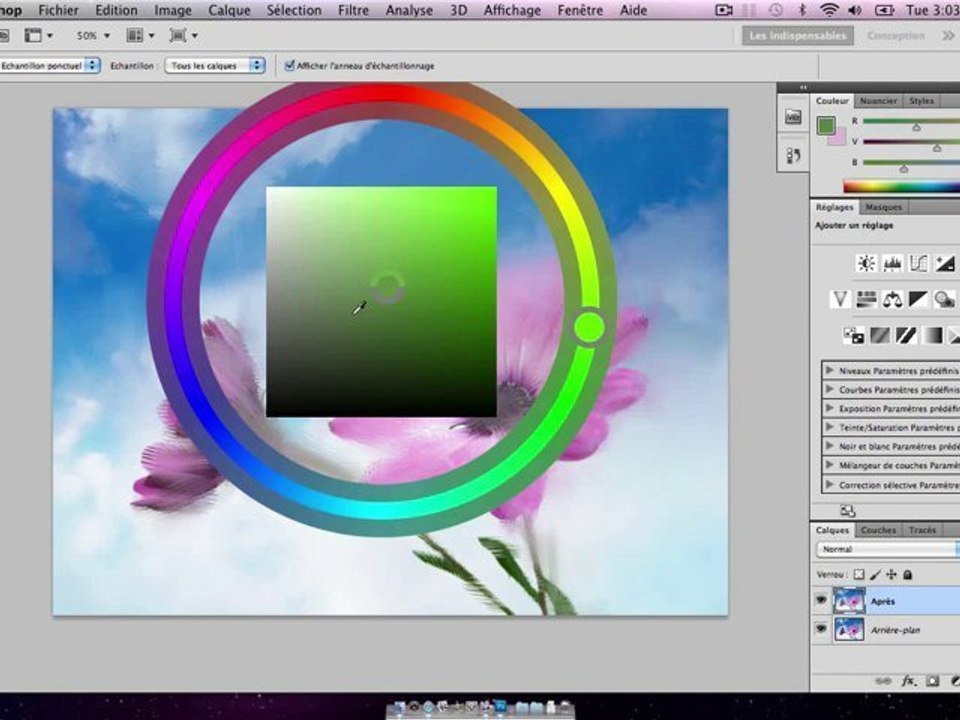Add a layer style with fx button
The height and width of the screenshot is (720, 960).
tap(908, 680)
